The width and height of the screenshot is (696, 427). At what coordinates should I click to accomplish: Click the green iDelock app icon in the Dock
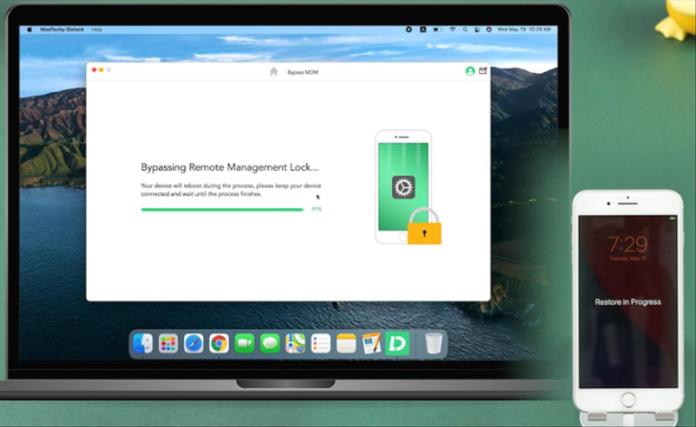(x=397, y=343)
